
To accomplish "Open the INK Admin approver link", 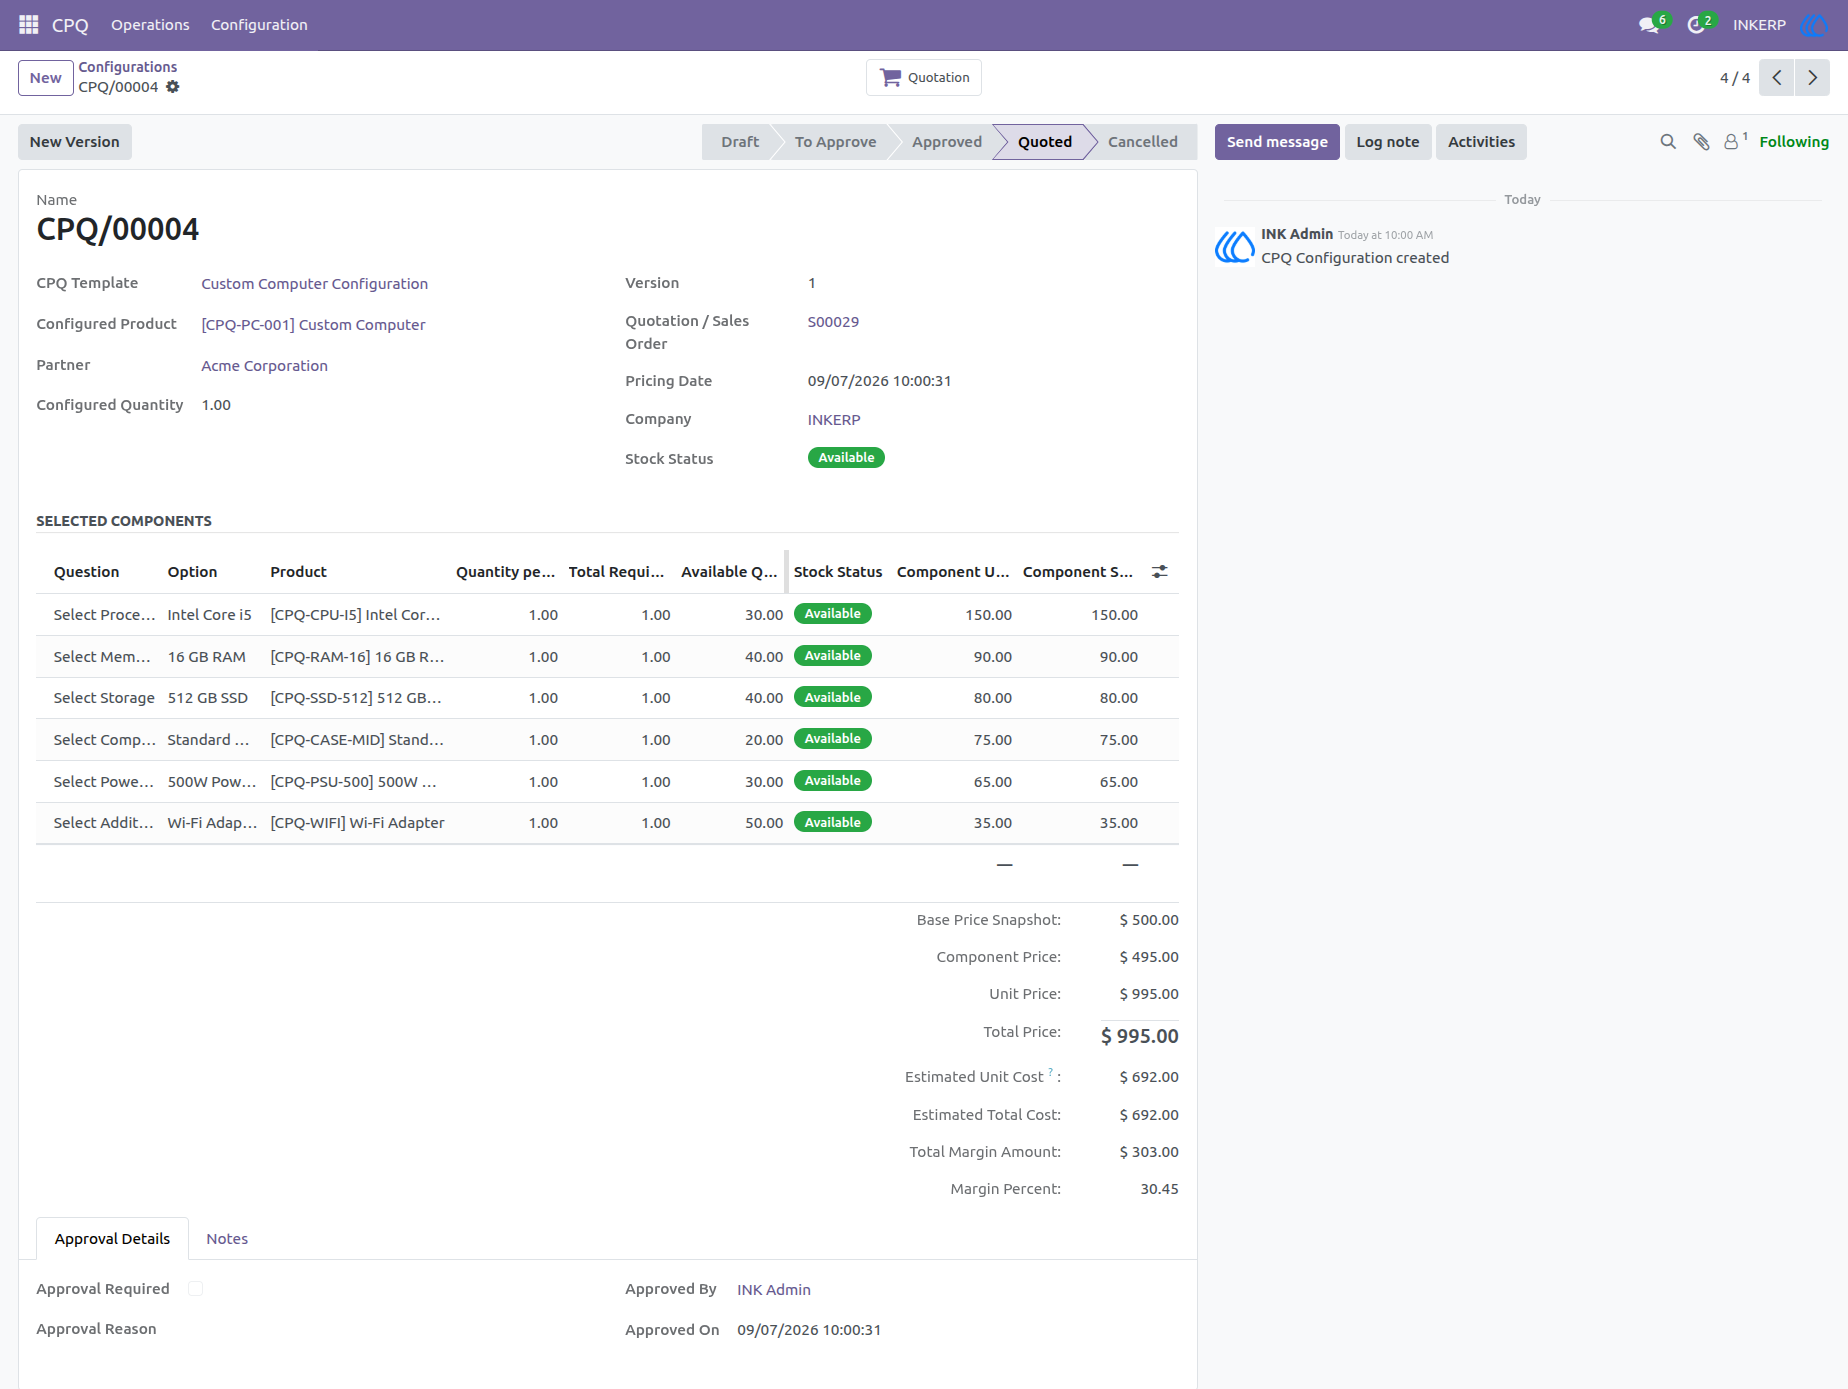I will (774, 1290).
